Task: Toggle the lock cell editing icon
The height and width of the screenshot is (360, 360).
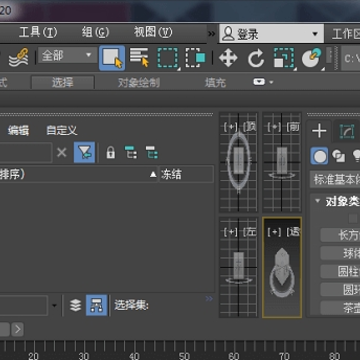Action: (x=110, y=153)
